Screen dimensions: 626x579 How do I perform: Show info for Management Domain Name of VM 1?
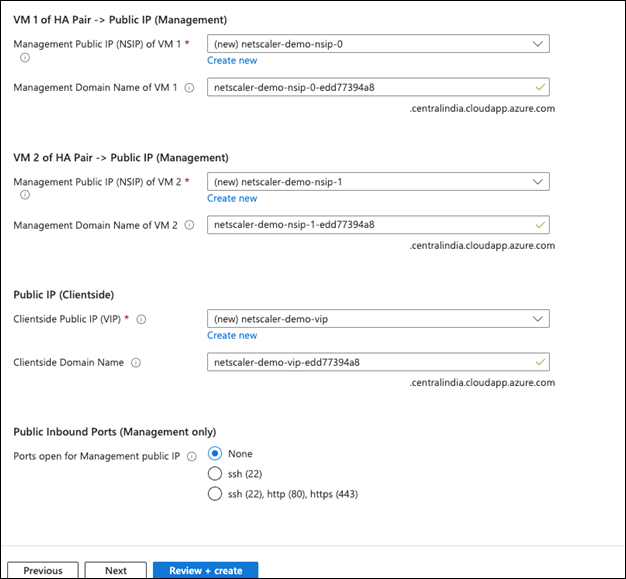(190, 87)
